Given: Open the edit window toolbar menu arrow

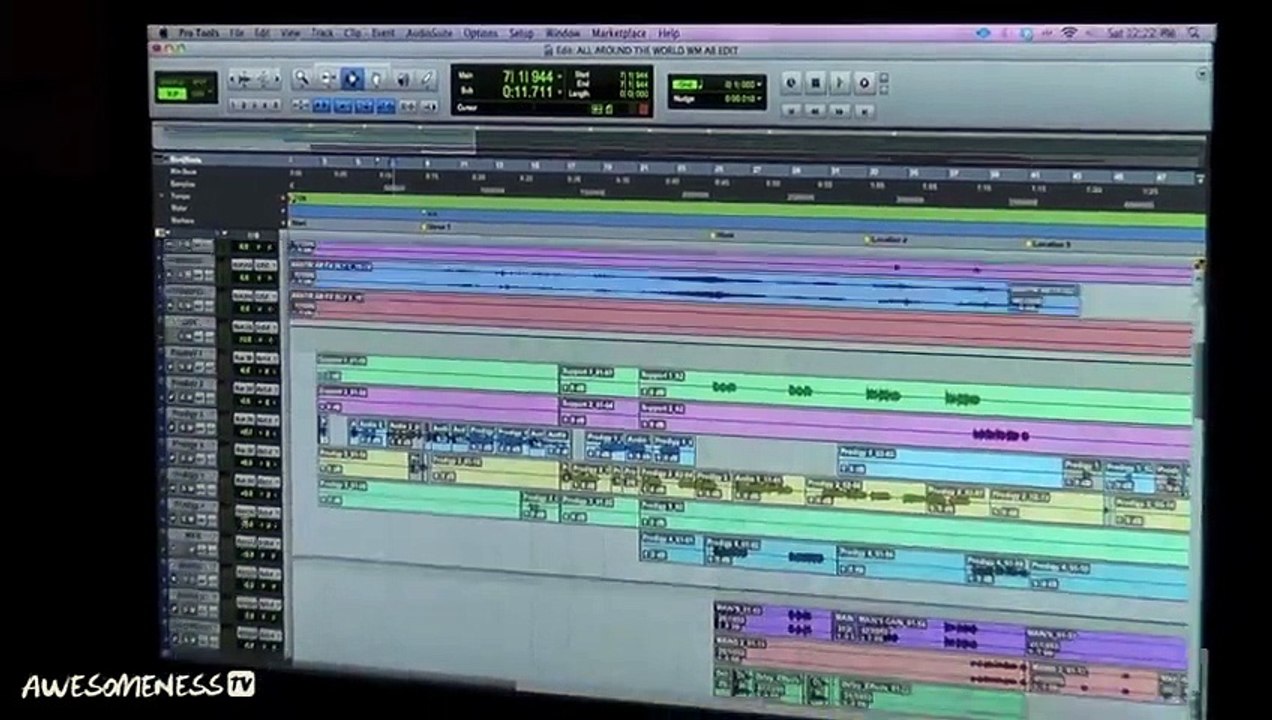Looking at the screenshot, I should pos(1203,74).
